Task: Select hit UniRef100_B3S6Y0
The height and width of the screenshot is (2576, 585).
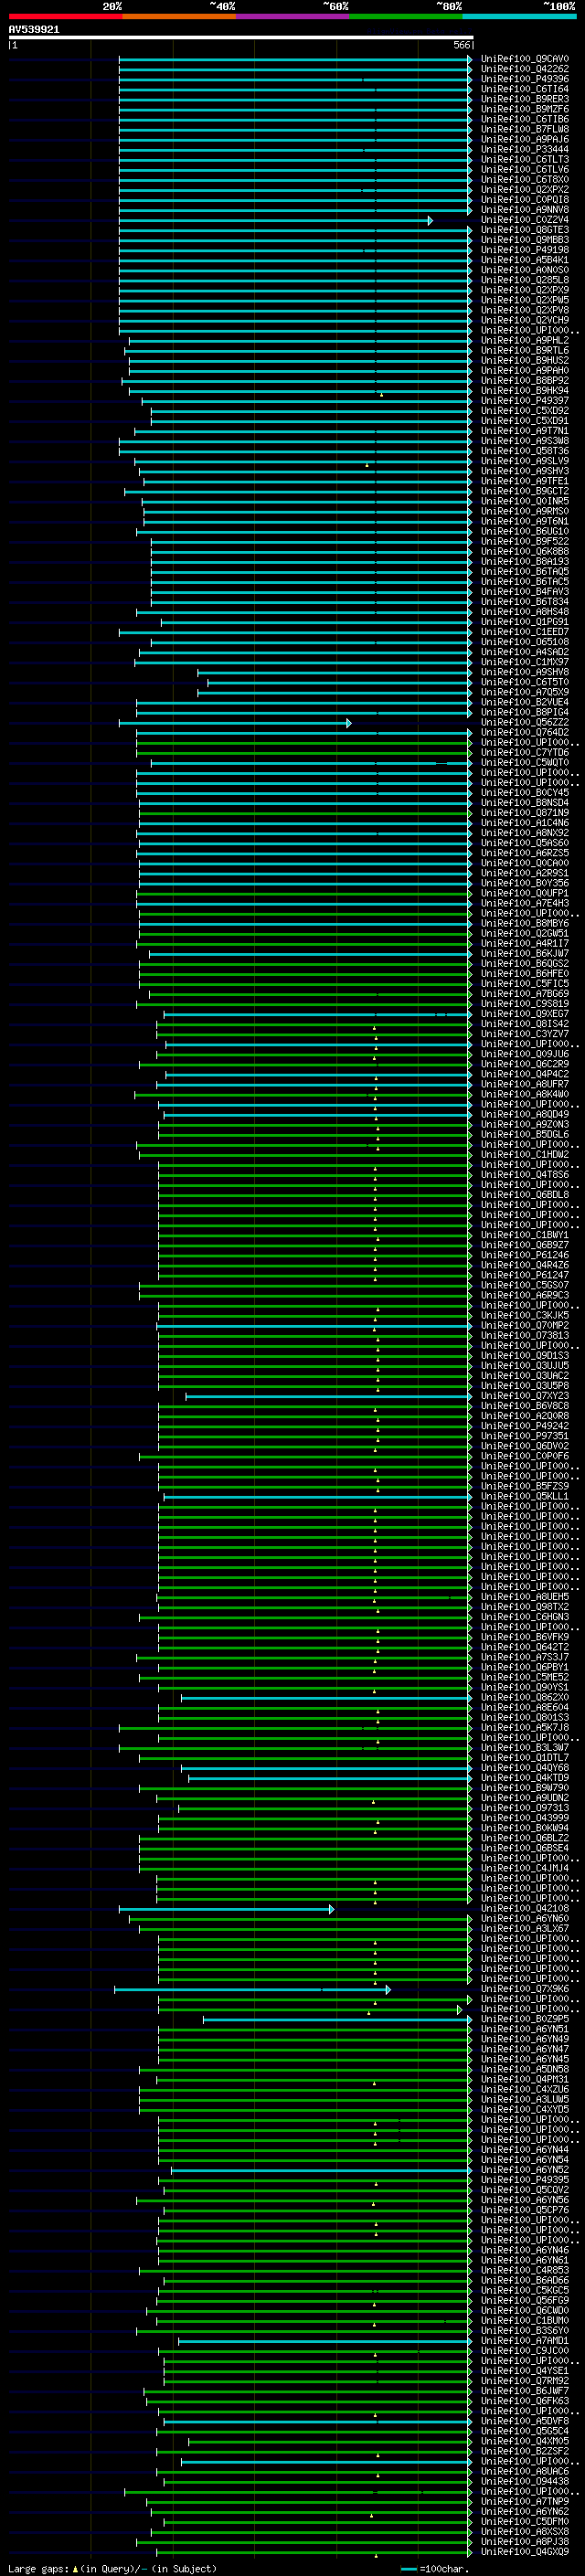Action: (x=525, y=2330)
